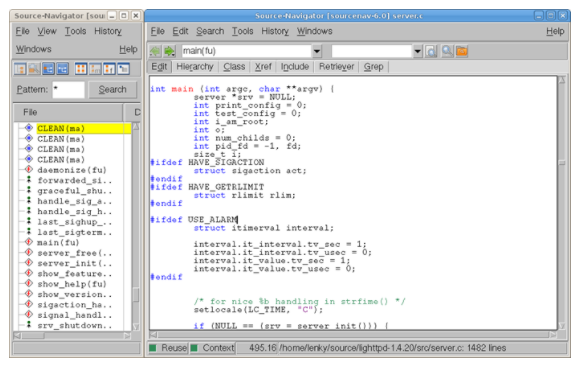Click the code editor scroll-down arrow
The height and width of the screenshot is (369, 584).
coord(562,326)
